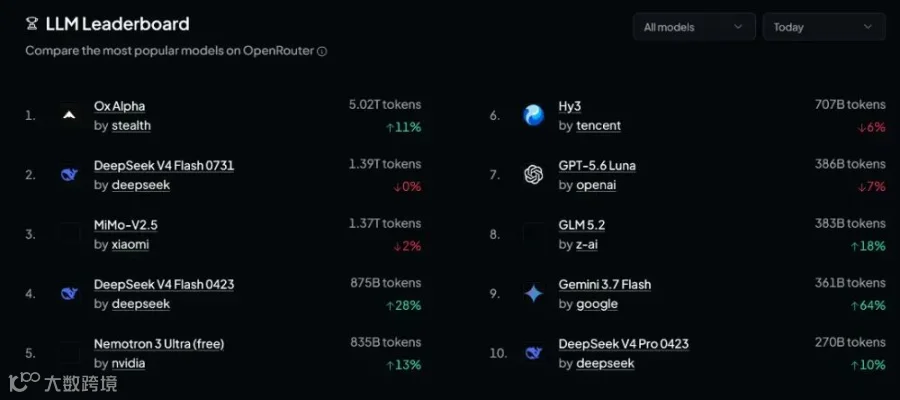Open the MiMo-V2.5 model link

(126, 225)
